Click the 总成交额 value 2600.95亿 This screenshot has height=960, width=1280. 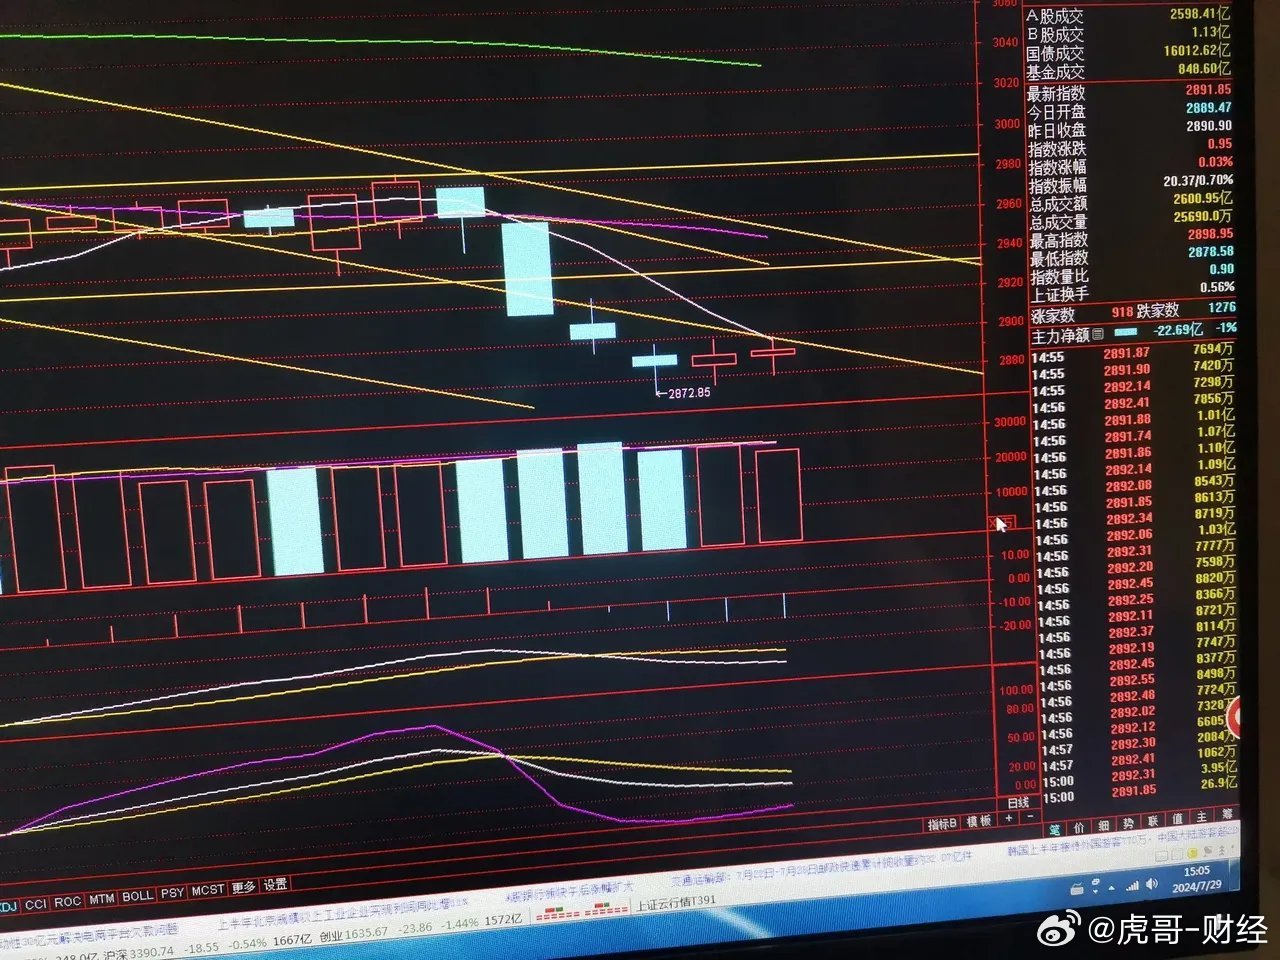pos(1202,198)
